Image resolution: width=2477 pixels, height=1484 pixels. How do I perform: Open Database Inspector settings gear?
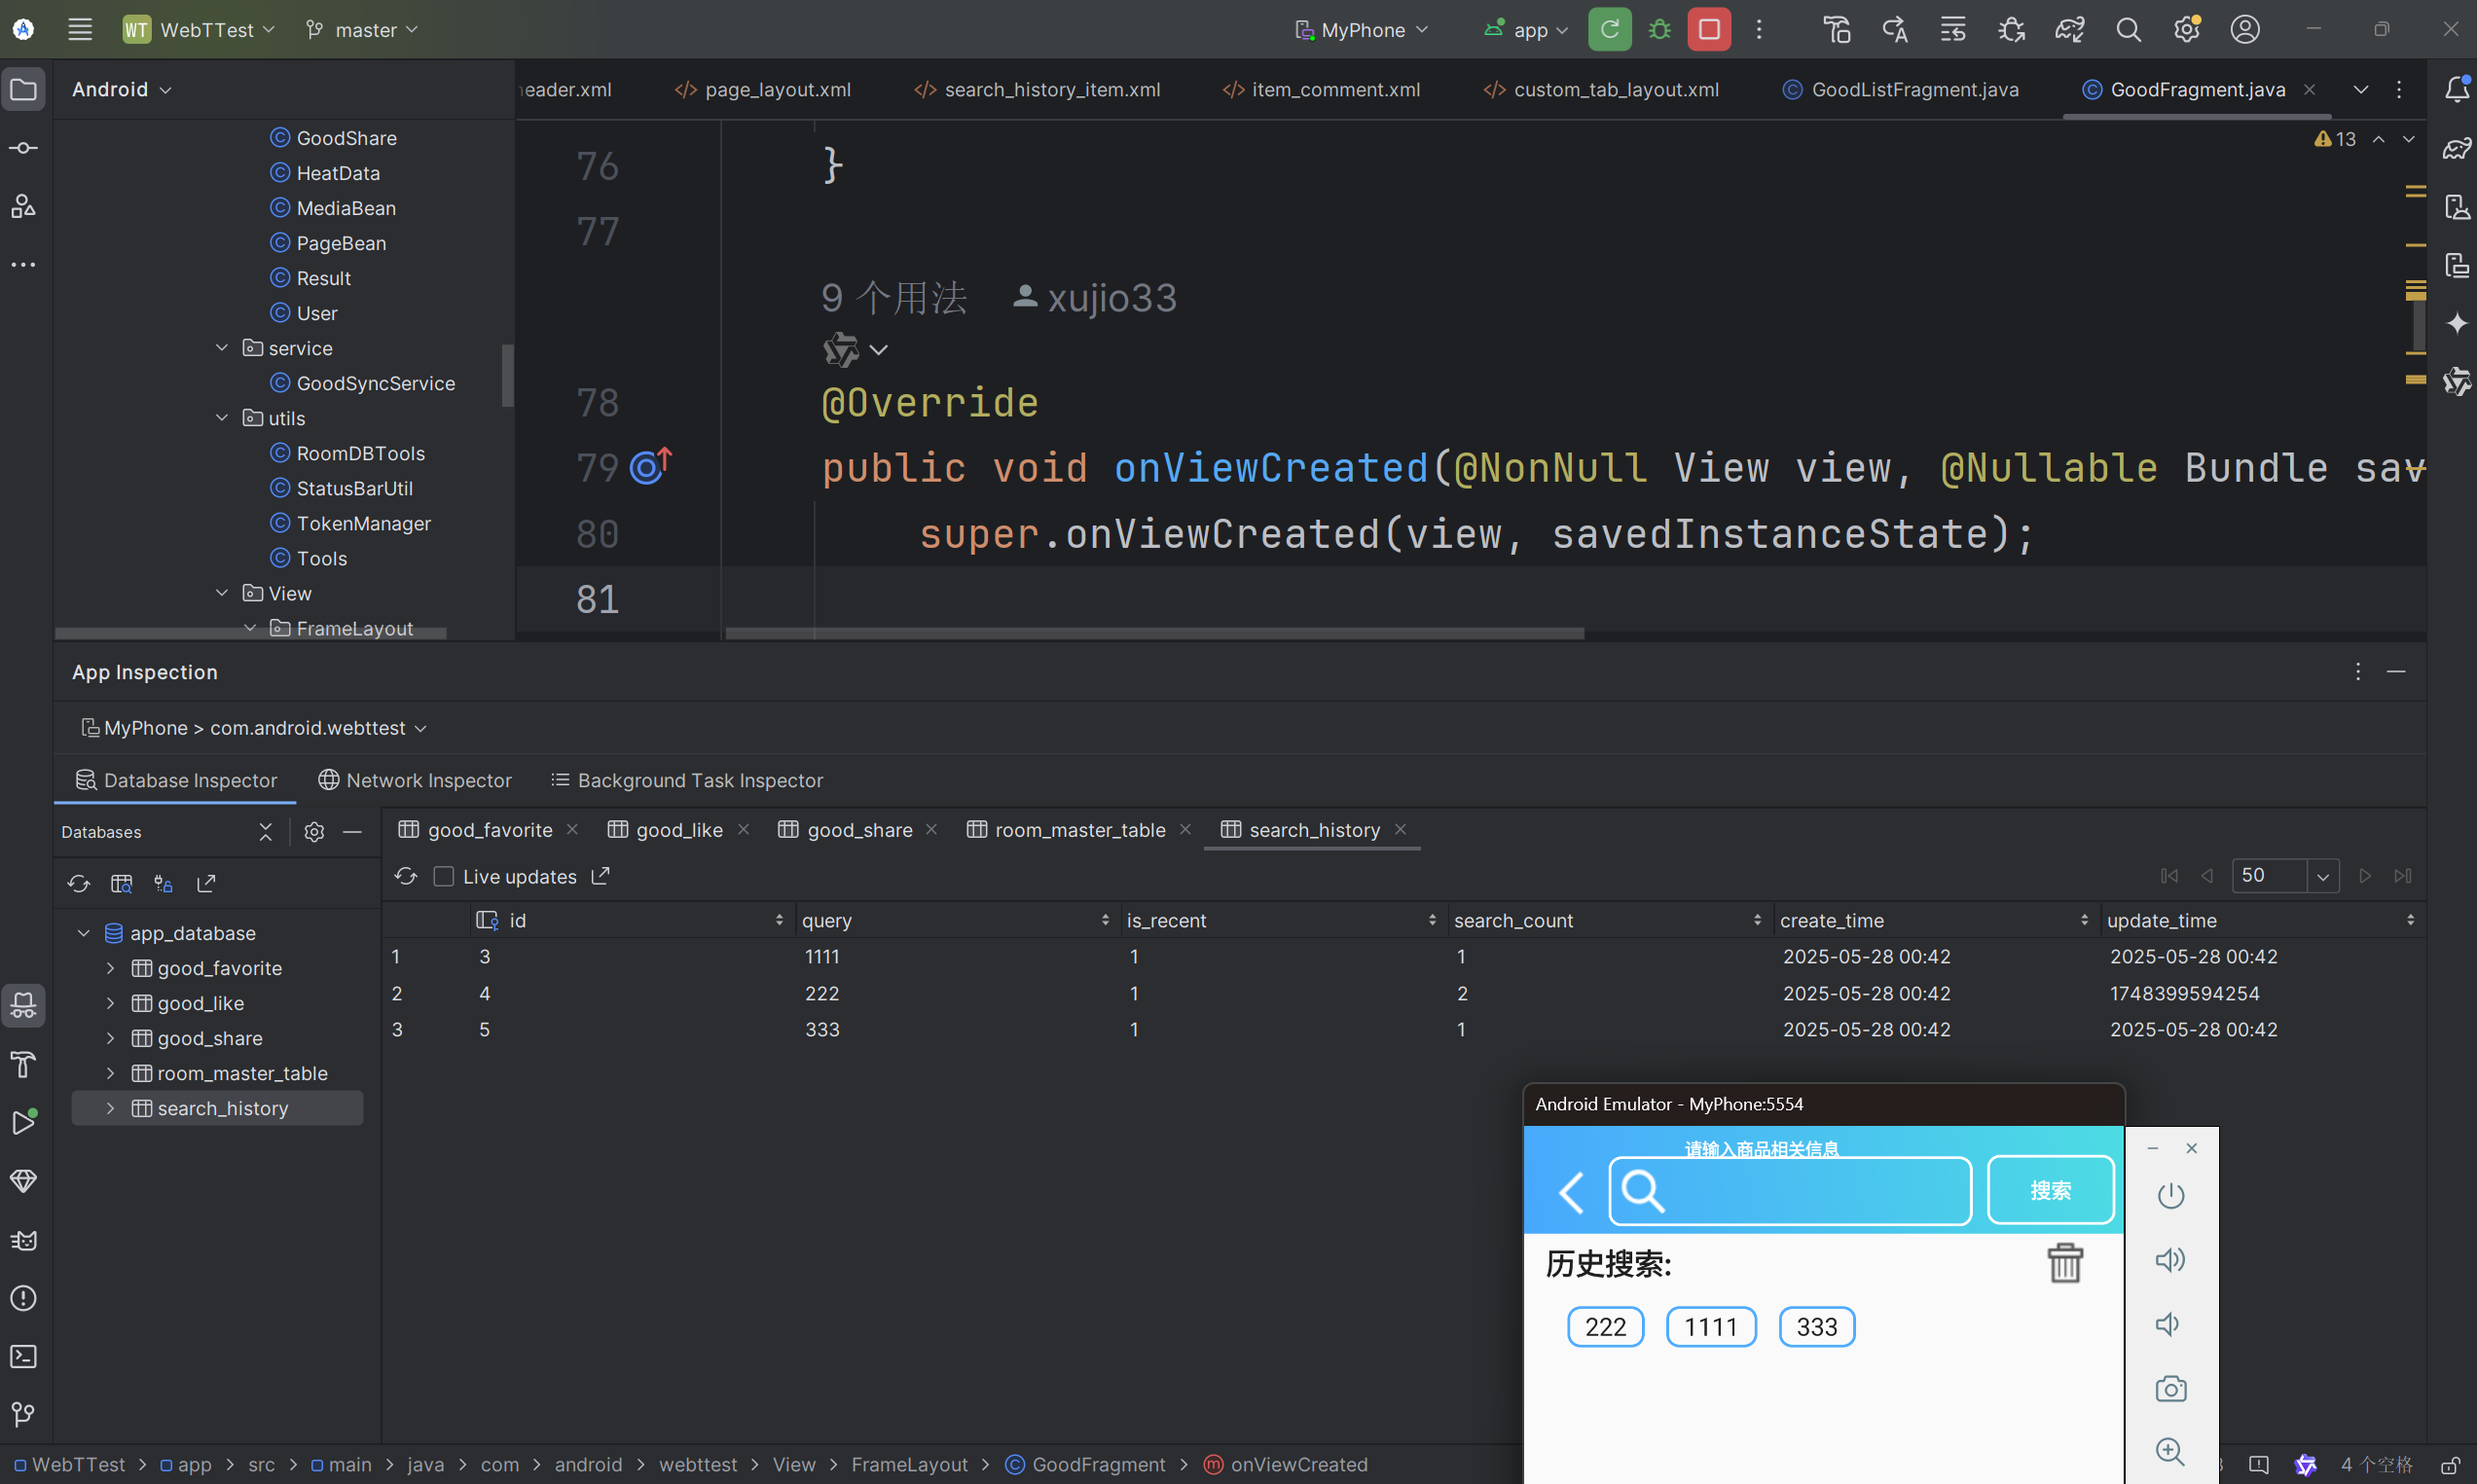(314, 832)
